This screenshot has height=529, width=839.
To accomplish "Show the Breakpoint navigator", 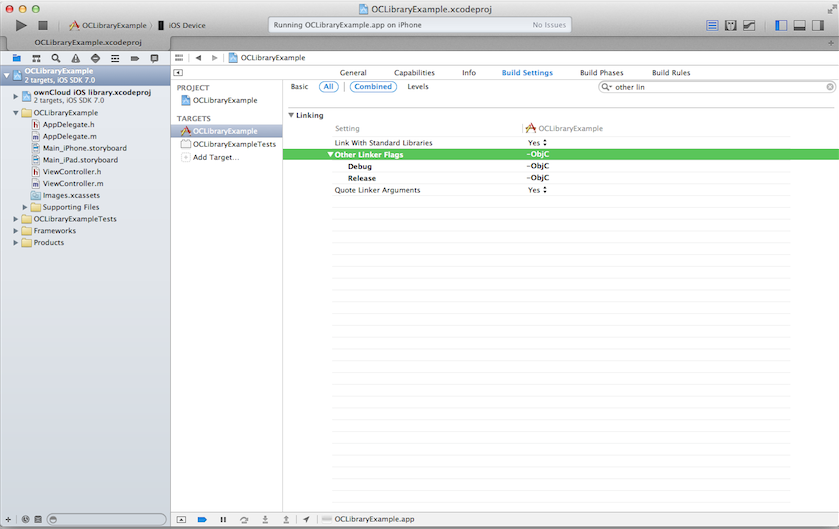I will 135,59.
